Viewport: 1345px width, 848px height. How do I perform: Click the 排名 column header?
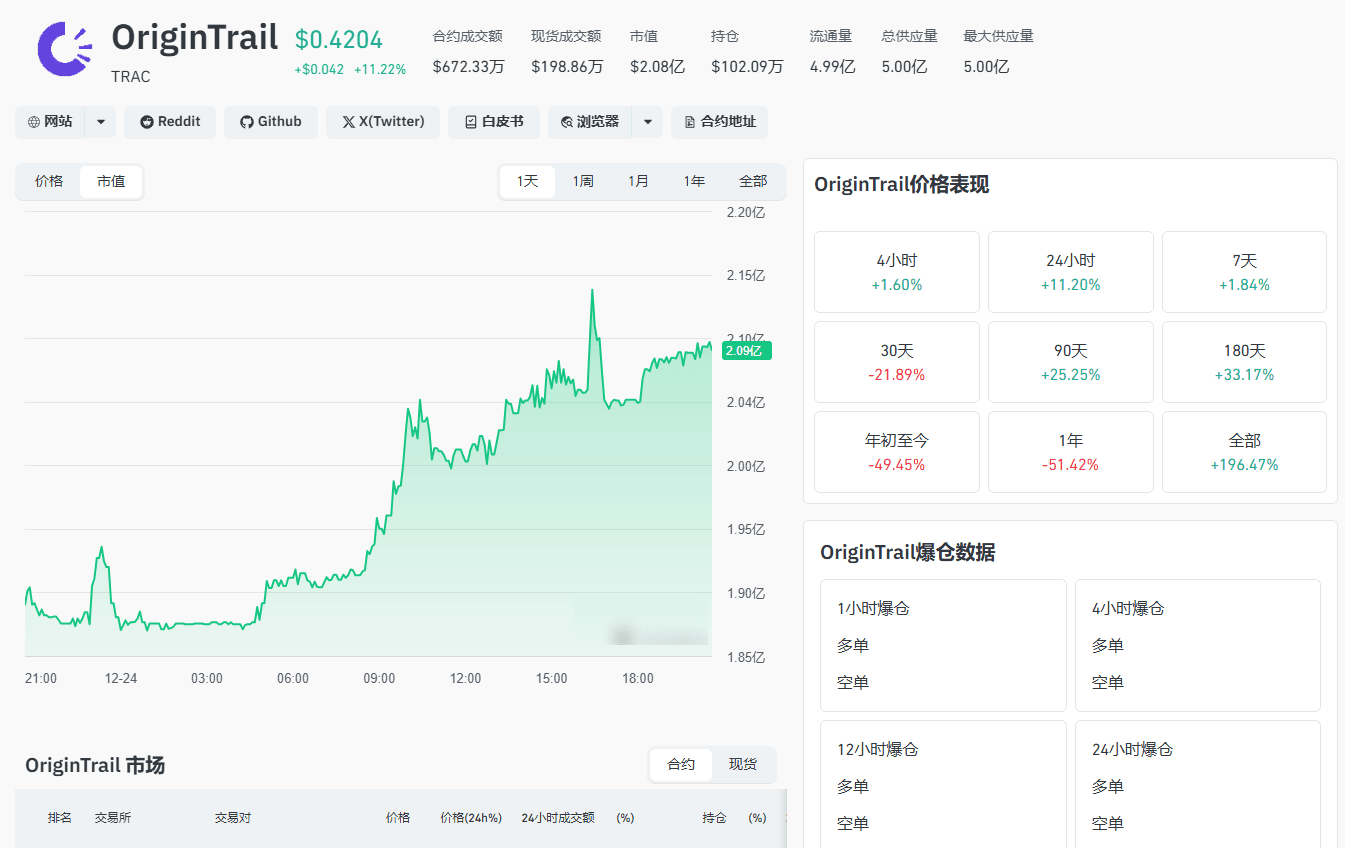pyautogui.click(x=60, y=818)
